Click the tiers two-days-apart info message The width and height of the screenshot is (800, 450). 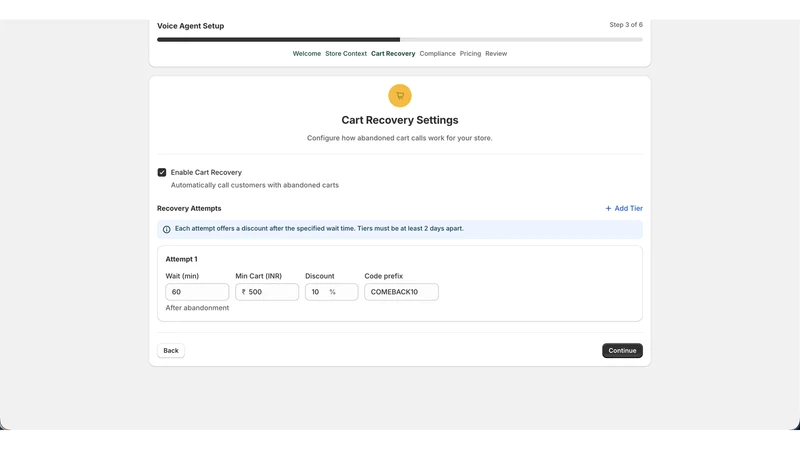click(x=319, y=229)
